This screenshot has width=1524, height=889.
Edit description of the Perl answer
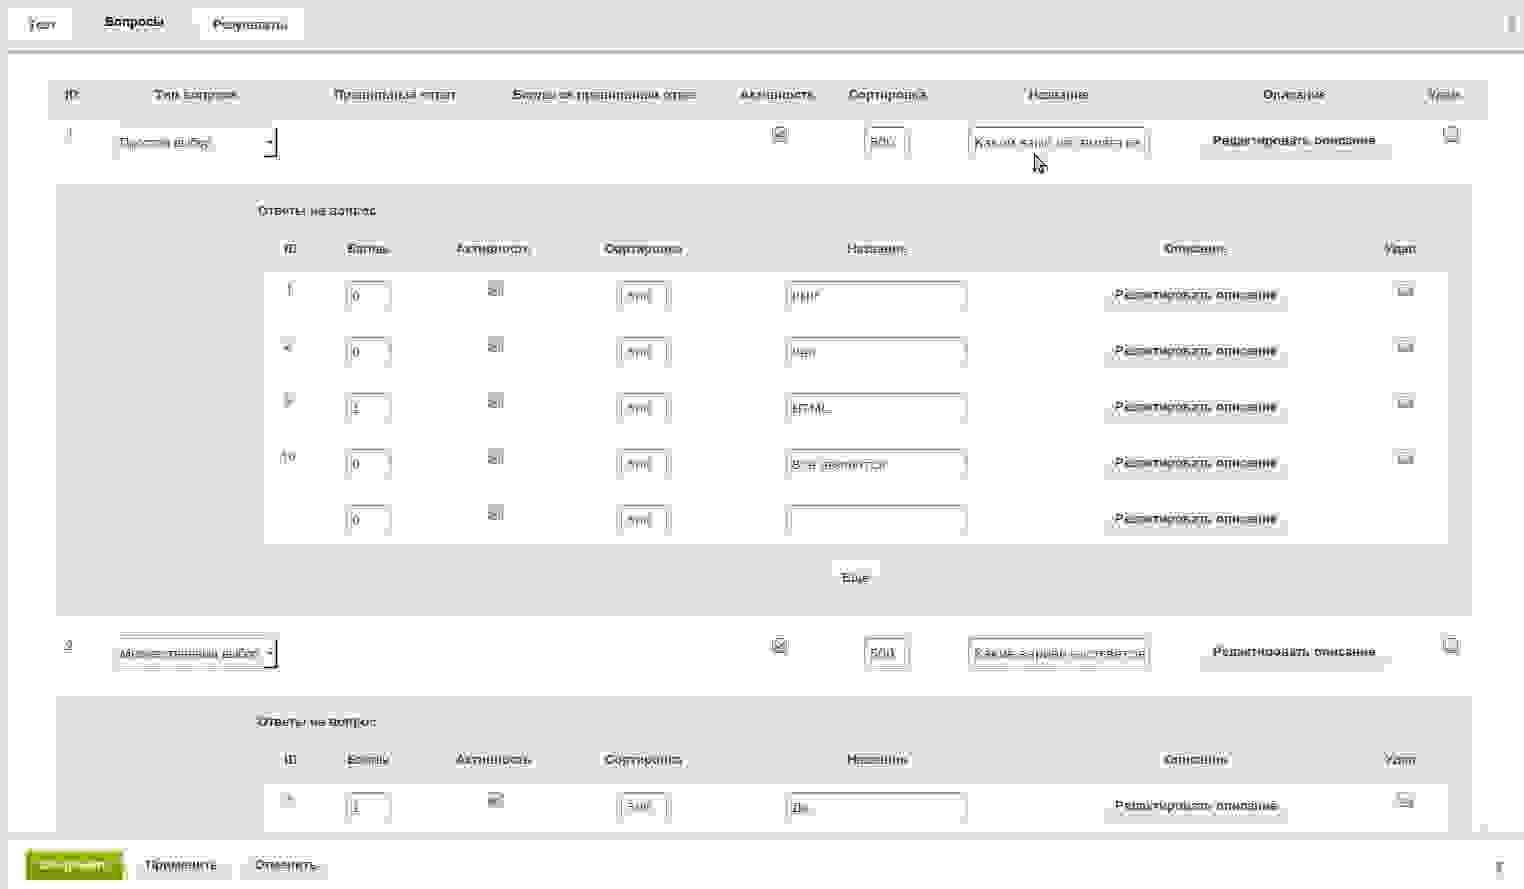pyautogui.click(x=1196, y=351)
